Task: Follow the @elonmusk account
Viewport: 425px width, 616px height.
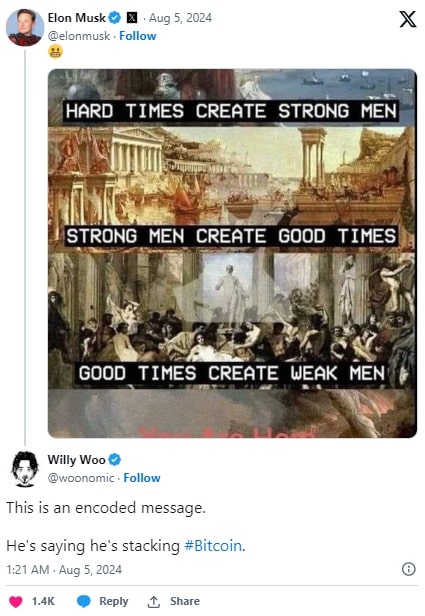Action: (x=137, y=36)
